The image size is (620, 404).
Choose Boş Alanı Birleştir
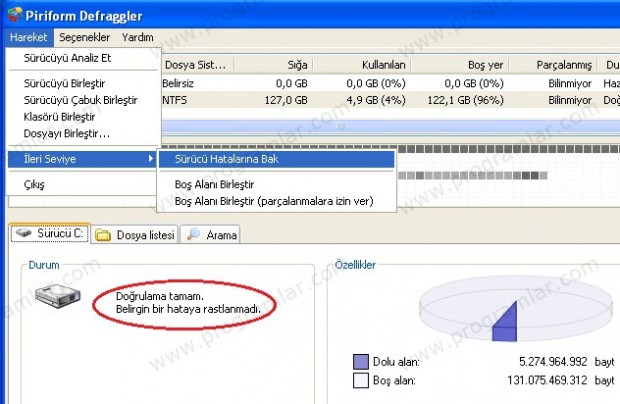pos(277,185)
